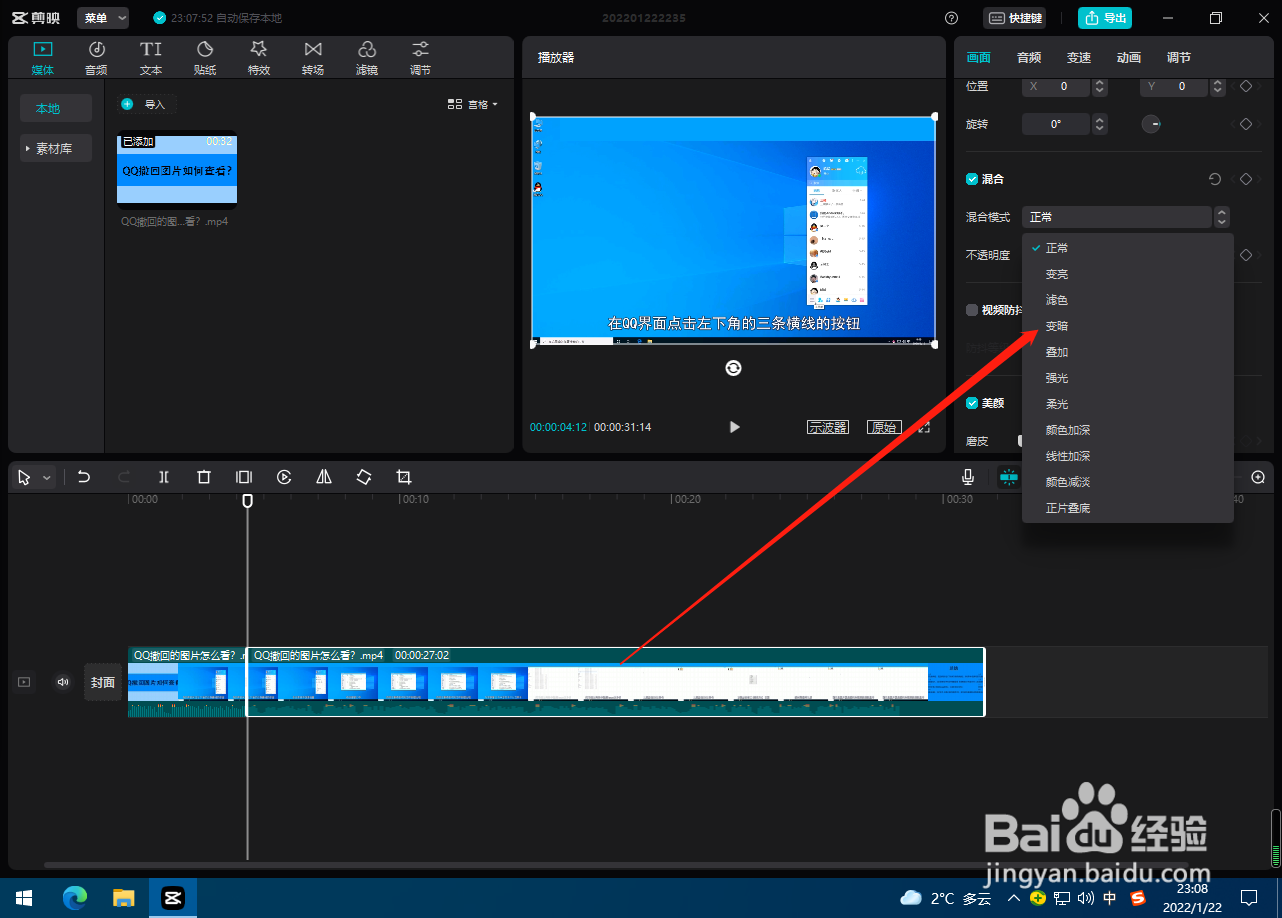
Task: Add keyframe diamond for 旋转 row
Action: (x=1246, y=124)
